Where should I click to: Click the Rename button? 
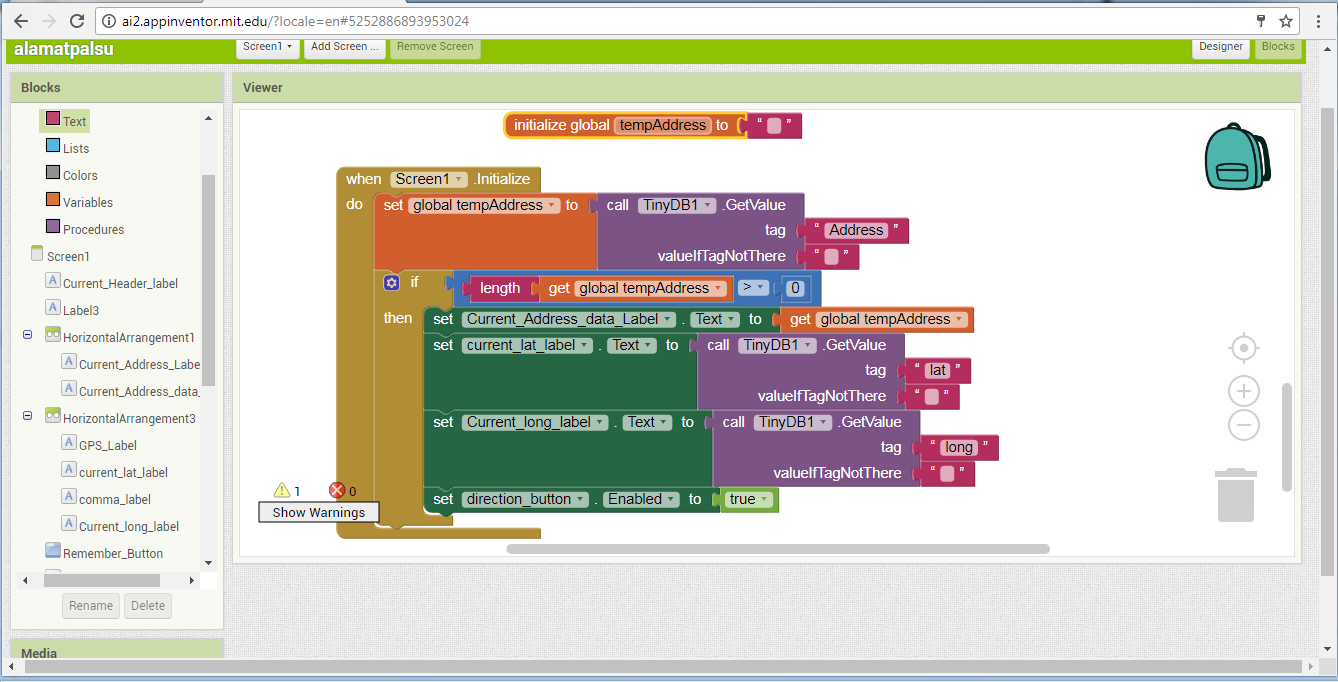[91, 605]
